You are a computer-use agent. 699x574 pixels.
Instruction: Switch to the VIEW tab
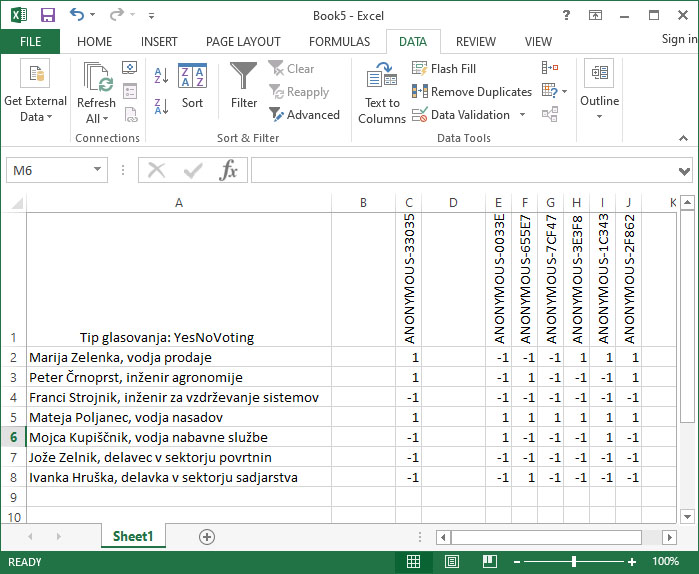point(538,41)
